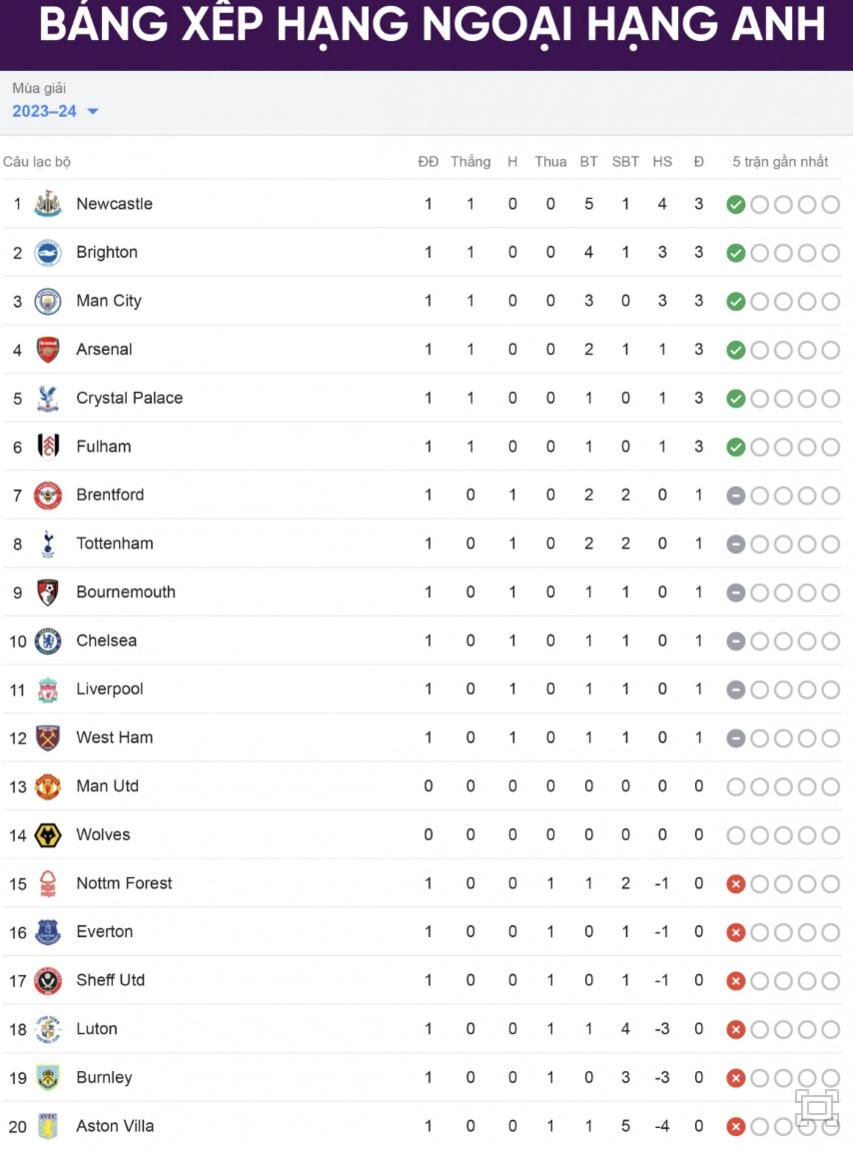
Task: Click Nottm Forest's red loss result indicator
Action: click(x=736, y=884)
